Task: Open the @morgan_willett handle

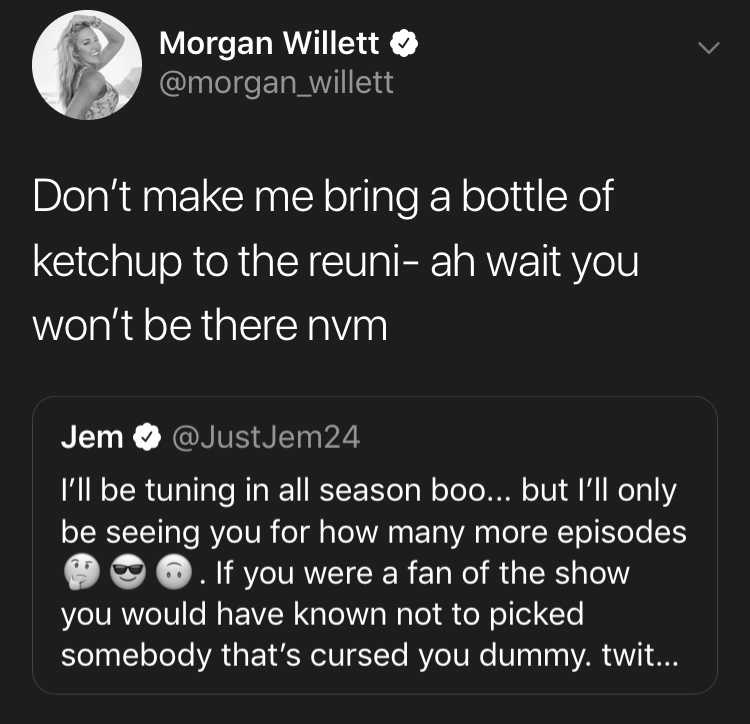Action: tap(276, 83)
